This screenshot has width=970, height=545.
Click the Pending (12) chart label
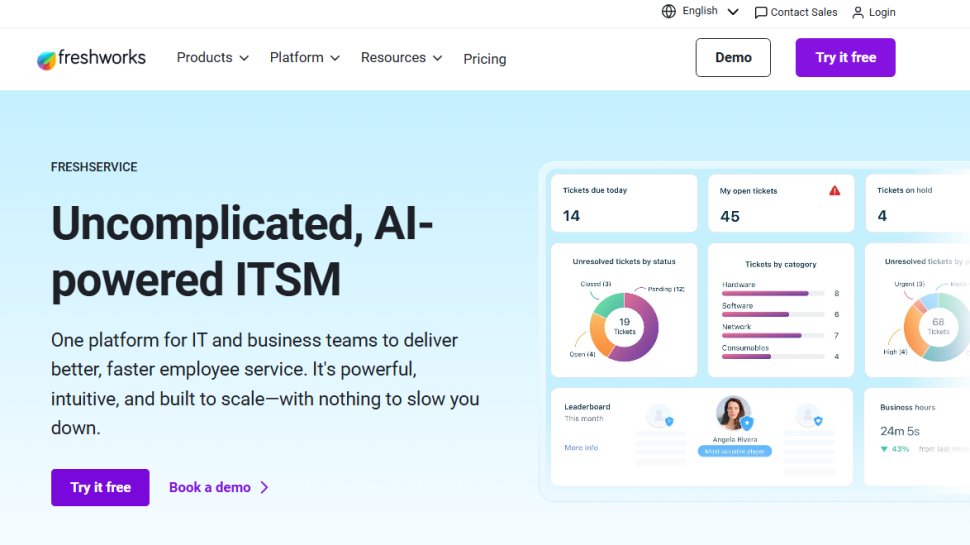666,289
